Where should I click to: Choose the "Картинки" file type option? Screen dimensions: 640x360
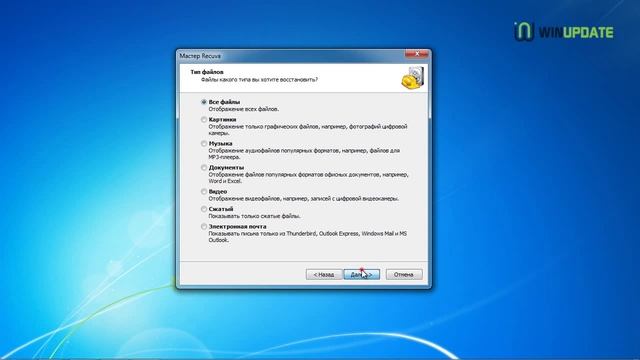tap(204, 120)
